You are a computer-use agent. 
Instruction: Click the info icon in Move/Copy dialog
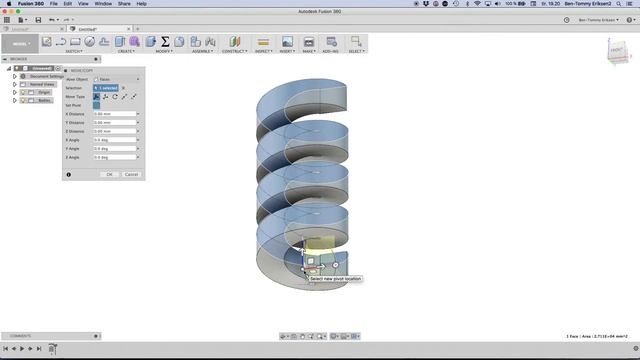point(69,175)
